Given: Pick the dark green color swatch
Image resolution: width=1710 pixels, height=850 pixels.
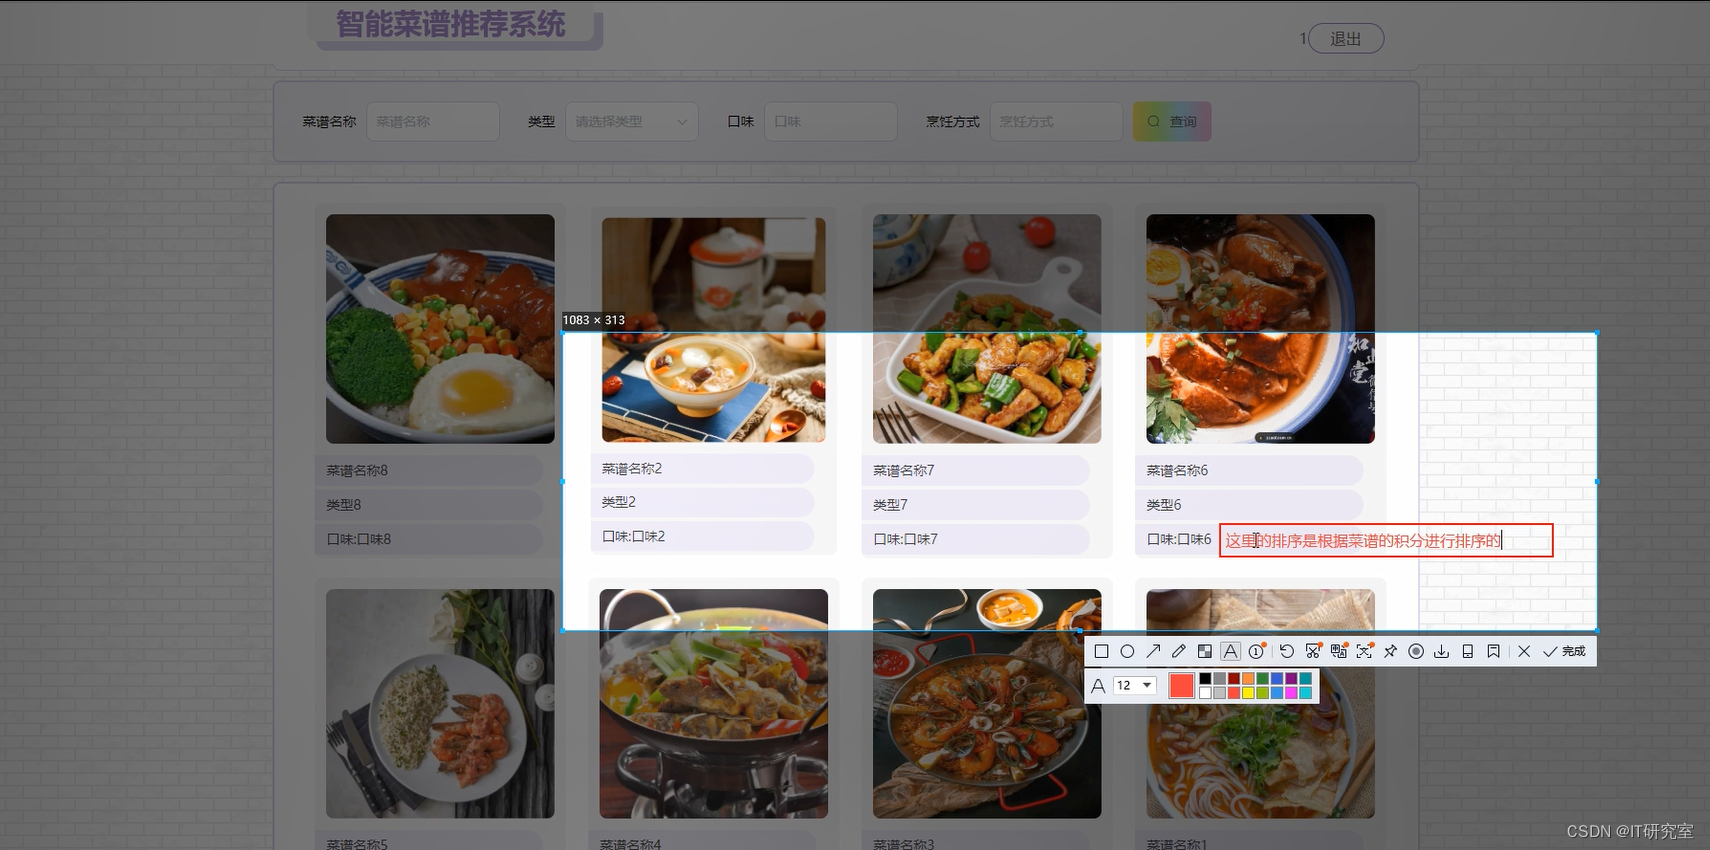Looking at the screenshot, I should click(x=1263, y=678).
